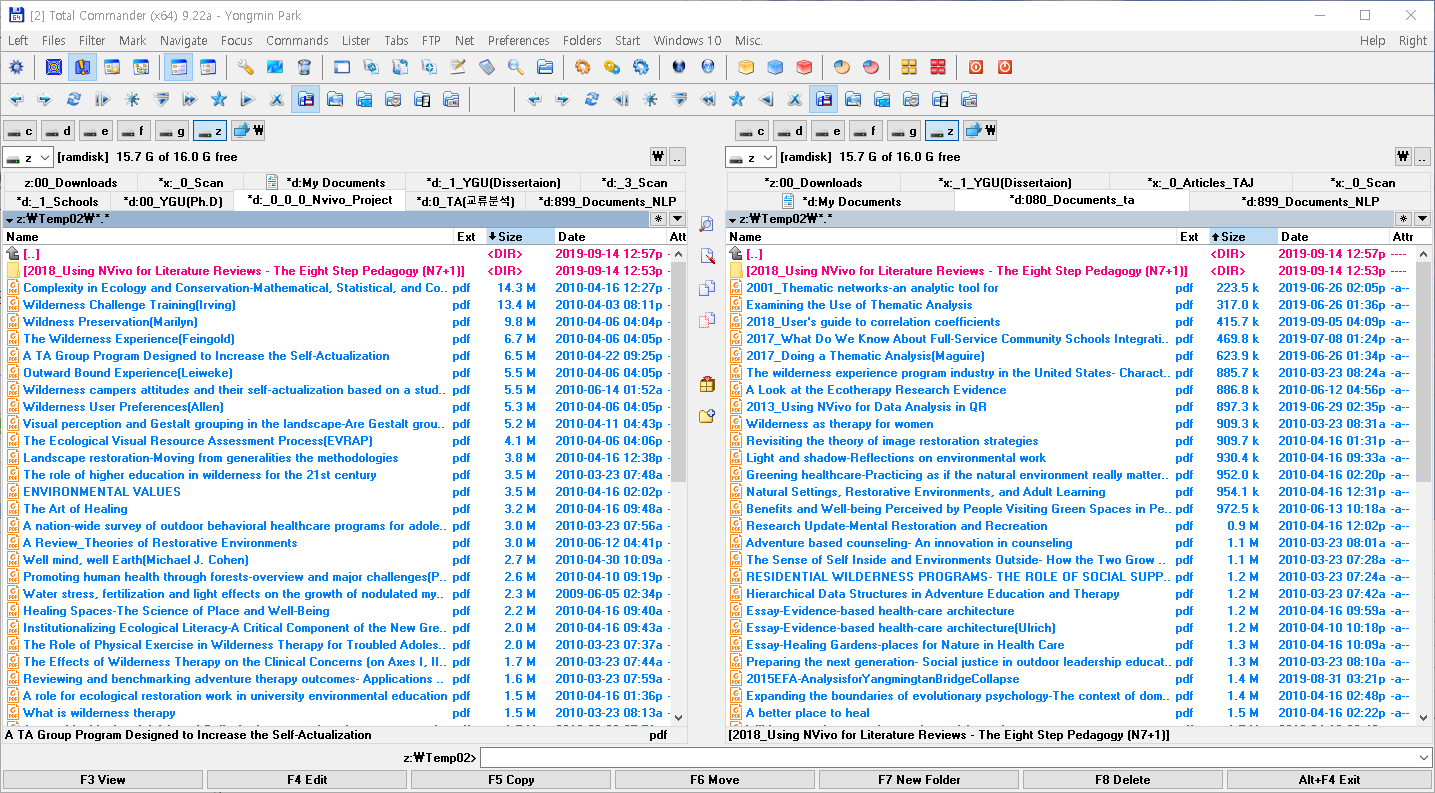Click the red cube icon in the toolbar
Screen dimensions: 1435x793
(x=804, y=68)
